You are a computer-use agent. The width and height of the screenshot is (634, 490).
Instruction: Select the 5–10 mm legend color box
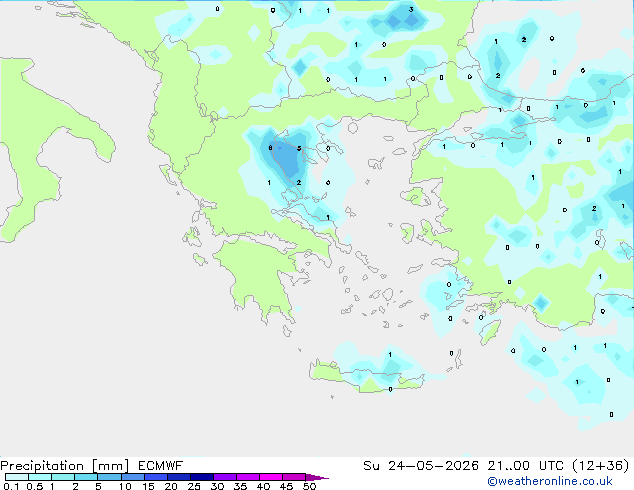[x=110, y=477]
